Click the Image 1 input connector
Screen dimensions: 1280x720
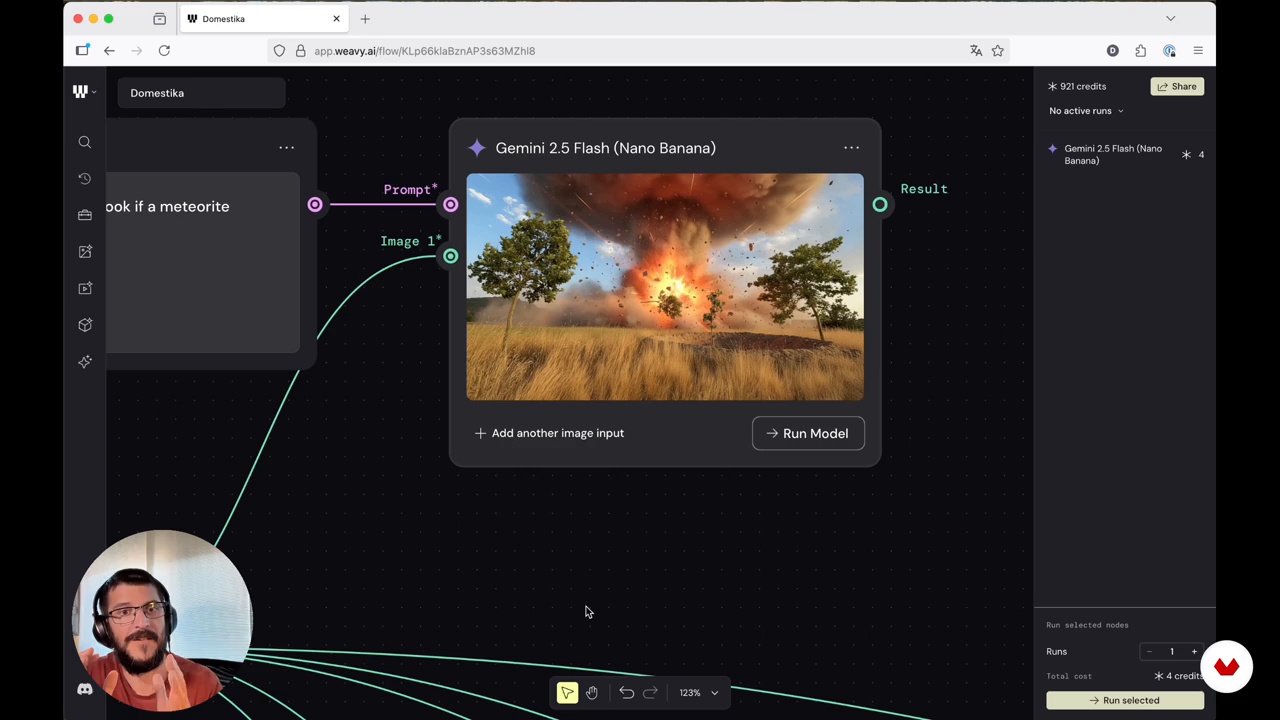tap(451, 257)
